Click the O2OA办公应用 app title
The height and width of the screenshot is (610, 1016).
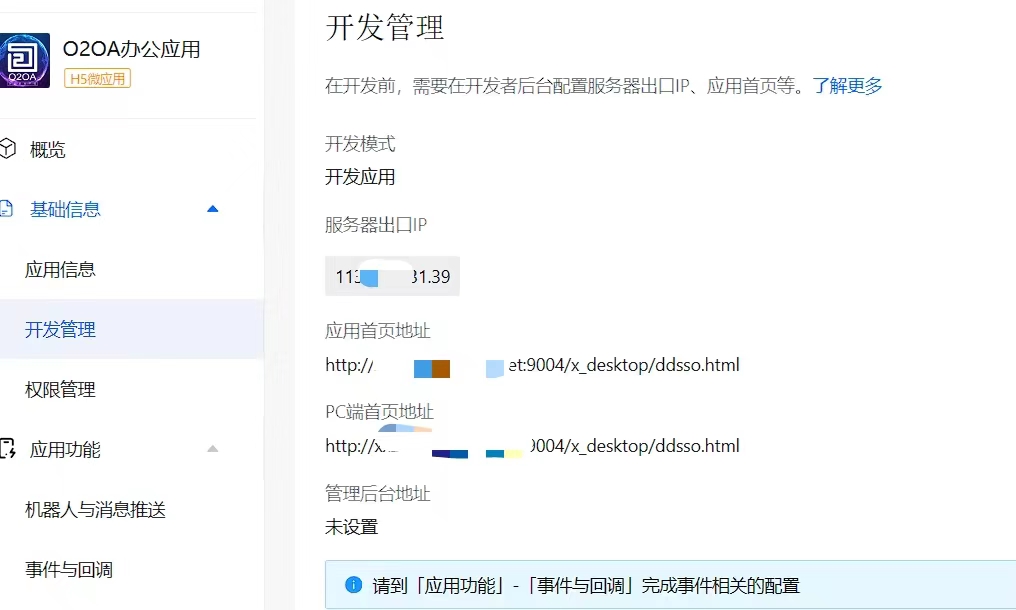132,49
